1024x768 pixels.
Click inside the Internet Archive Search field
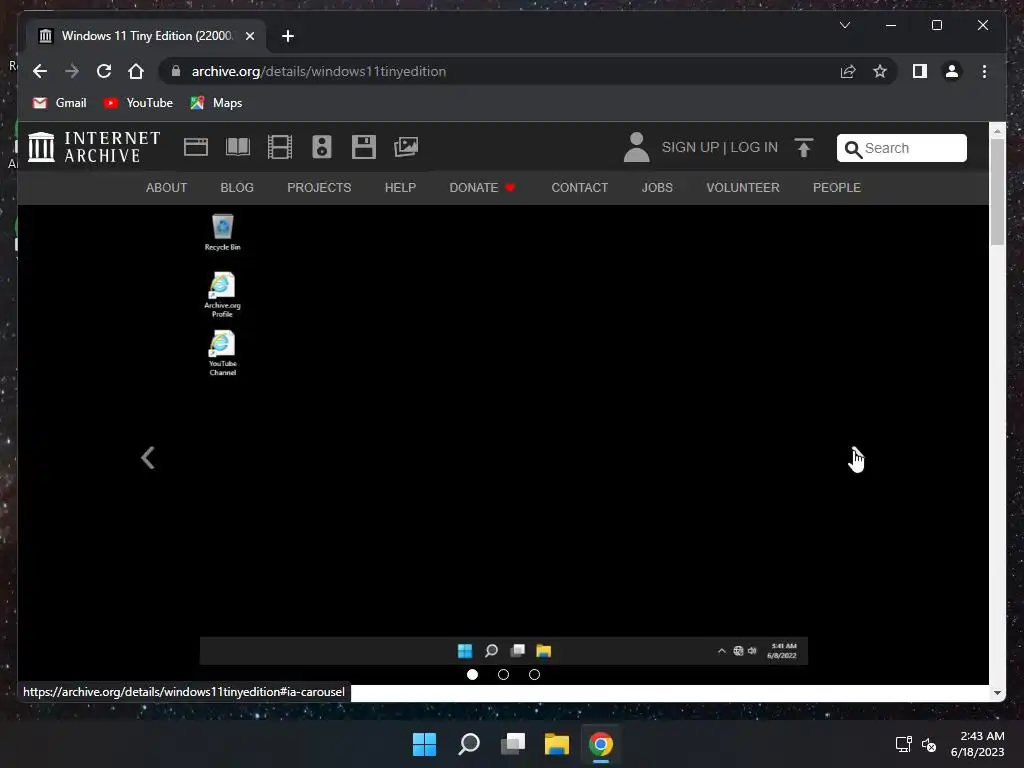[901, 148]
